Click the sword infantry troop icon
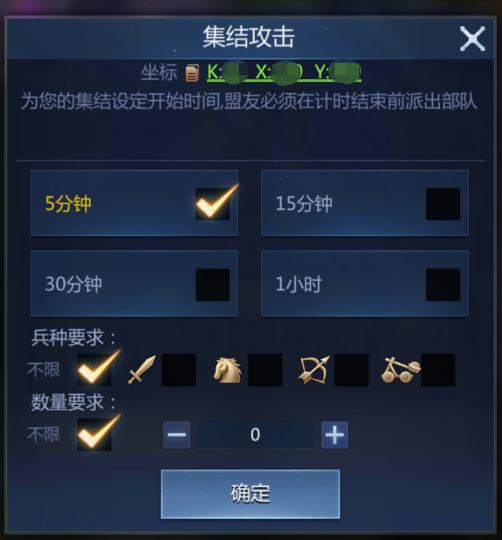Viewport: 502px width, 540px height. click(142, 370)
